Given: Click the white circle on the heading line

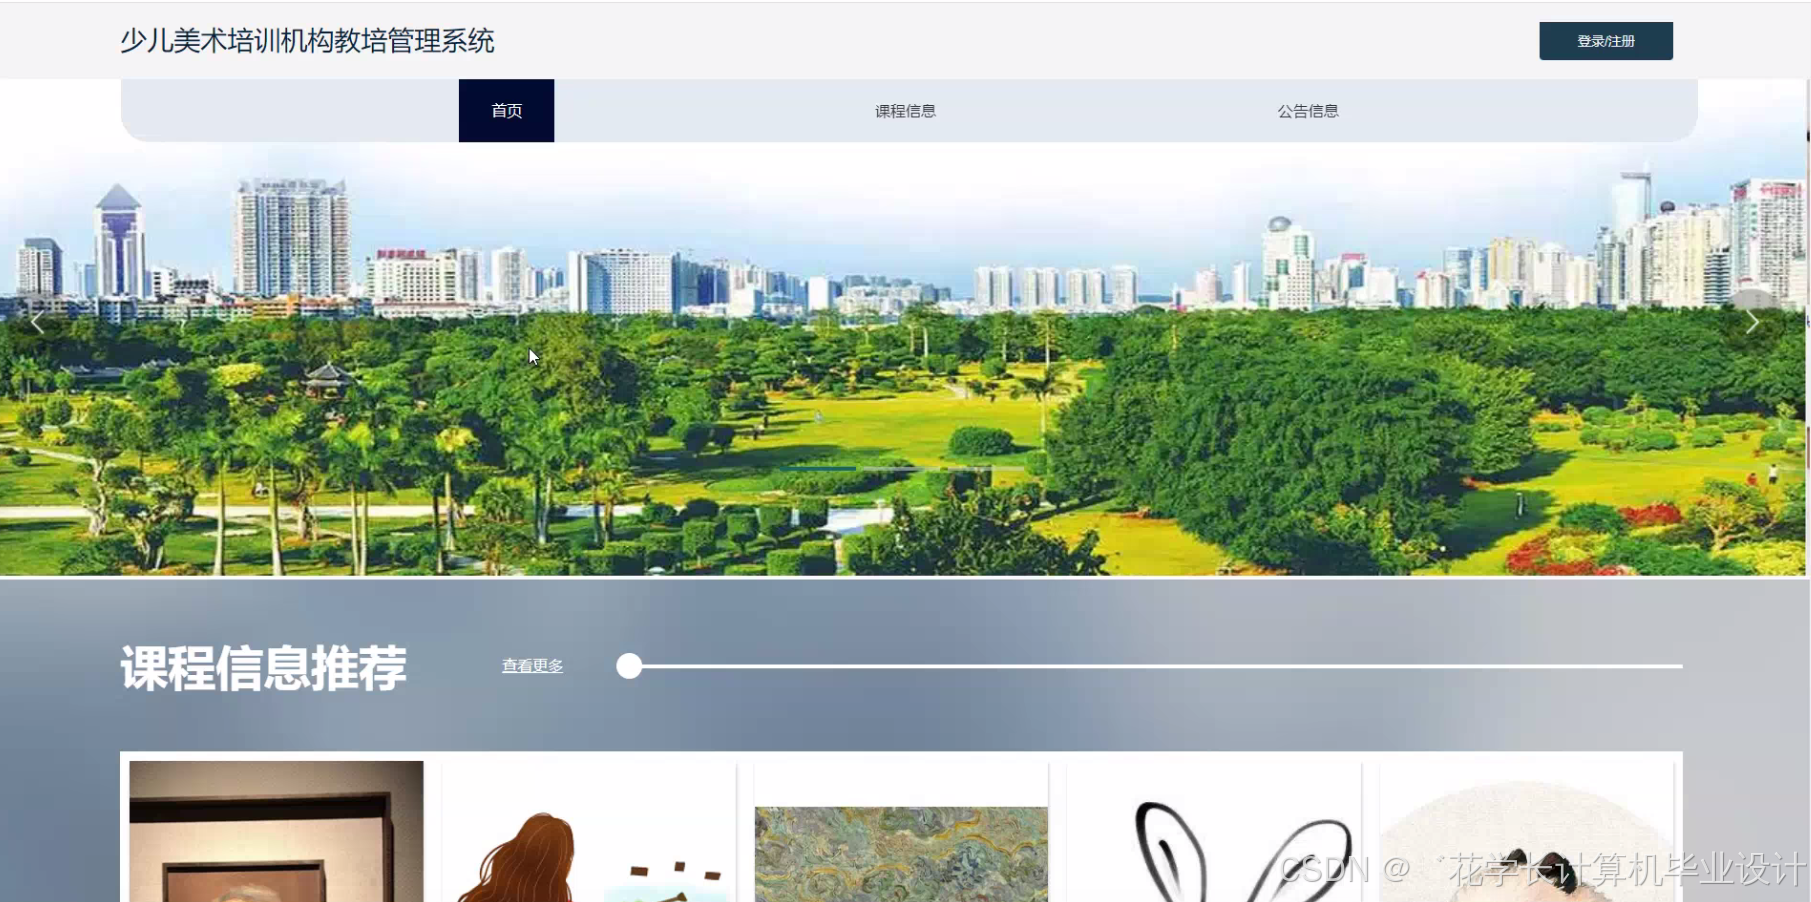Looking at the screenshot, I should tap(629, 666).
